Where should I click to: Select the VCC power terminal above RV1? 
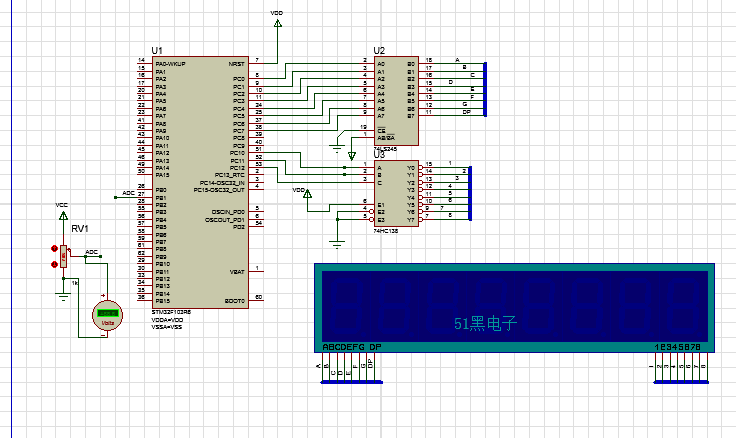63,215
